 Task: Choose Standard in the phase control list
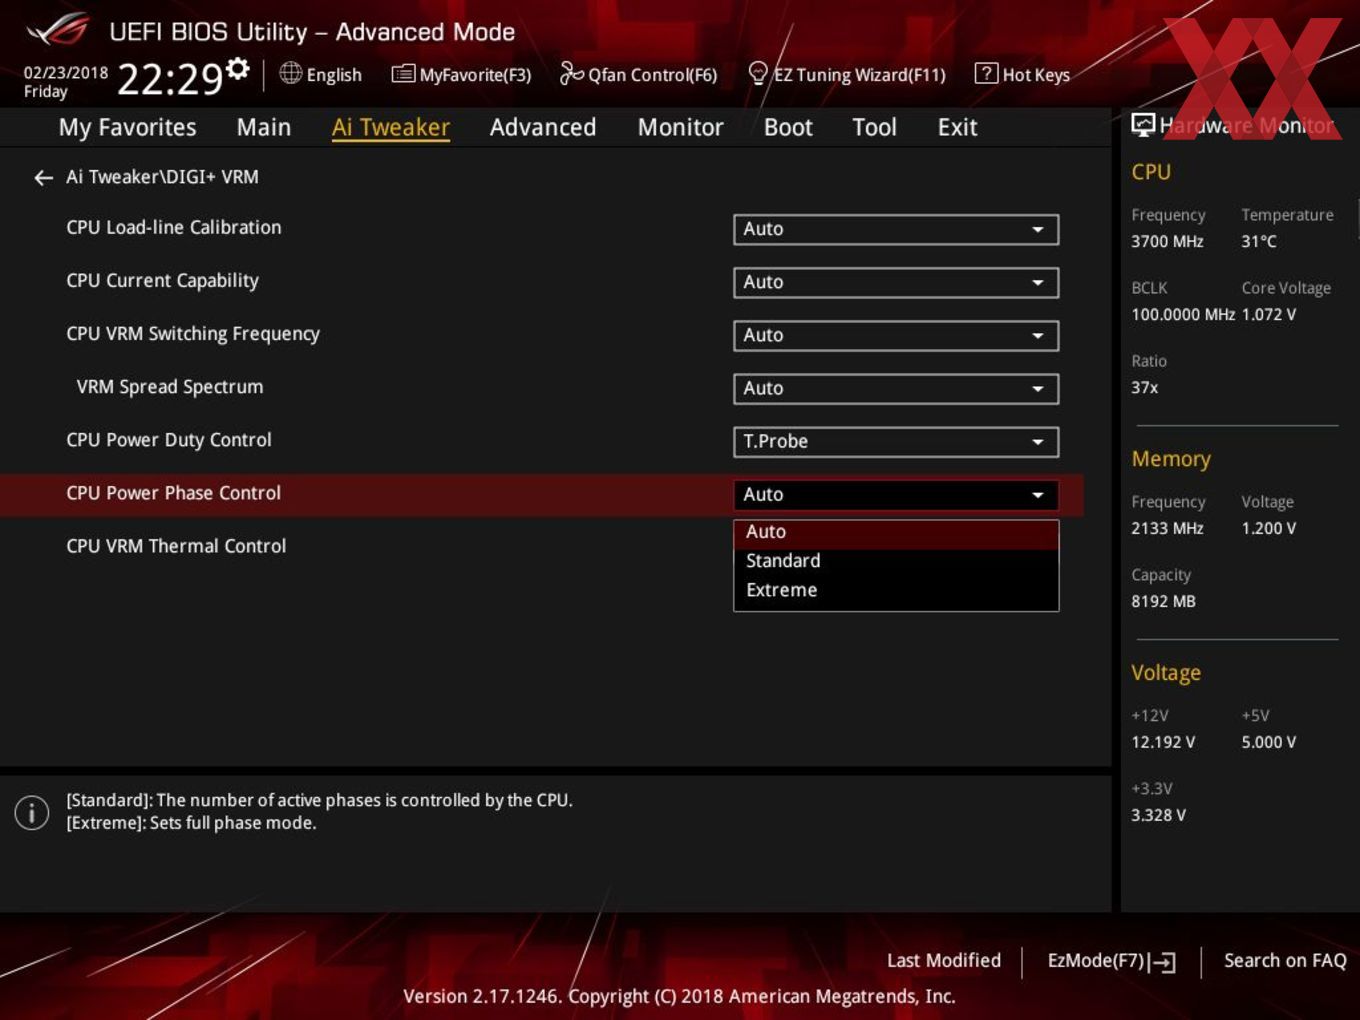coord(896,561)
